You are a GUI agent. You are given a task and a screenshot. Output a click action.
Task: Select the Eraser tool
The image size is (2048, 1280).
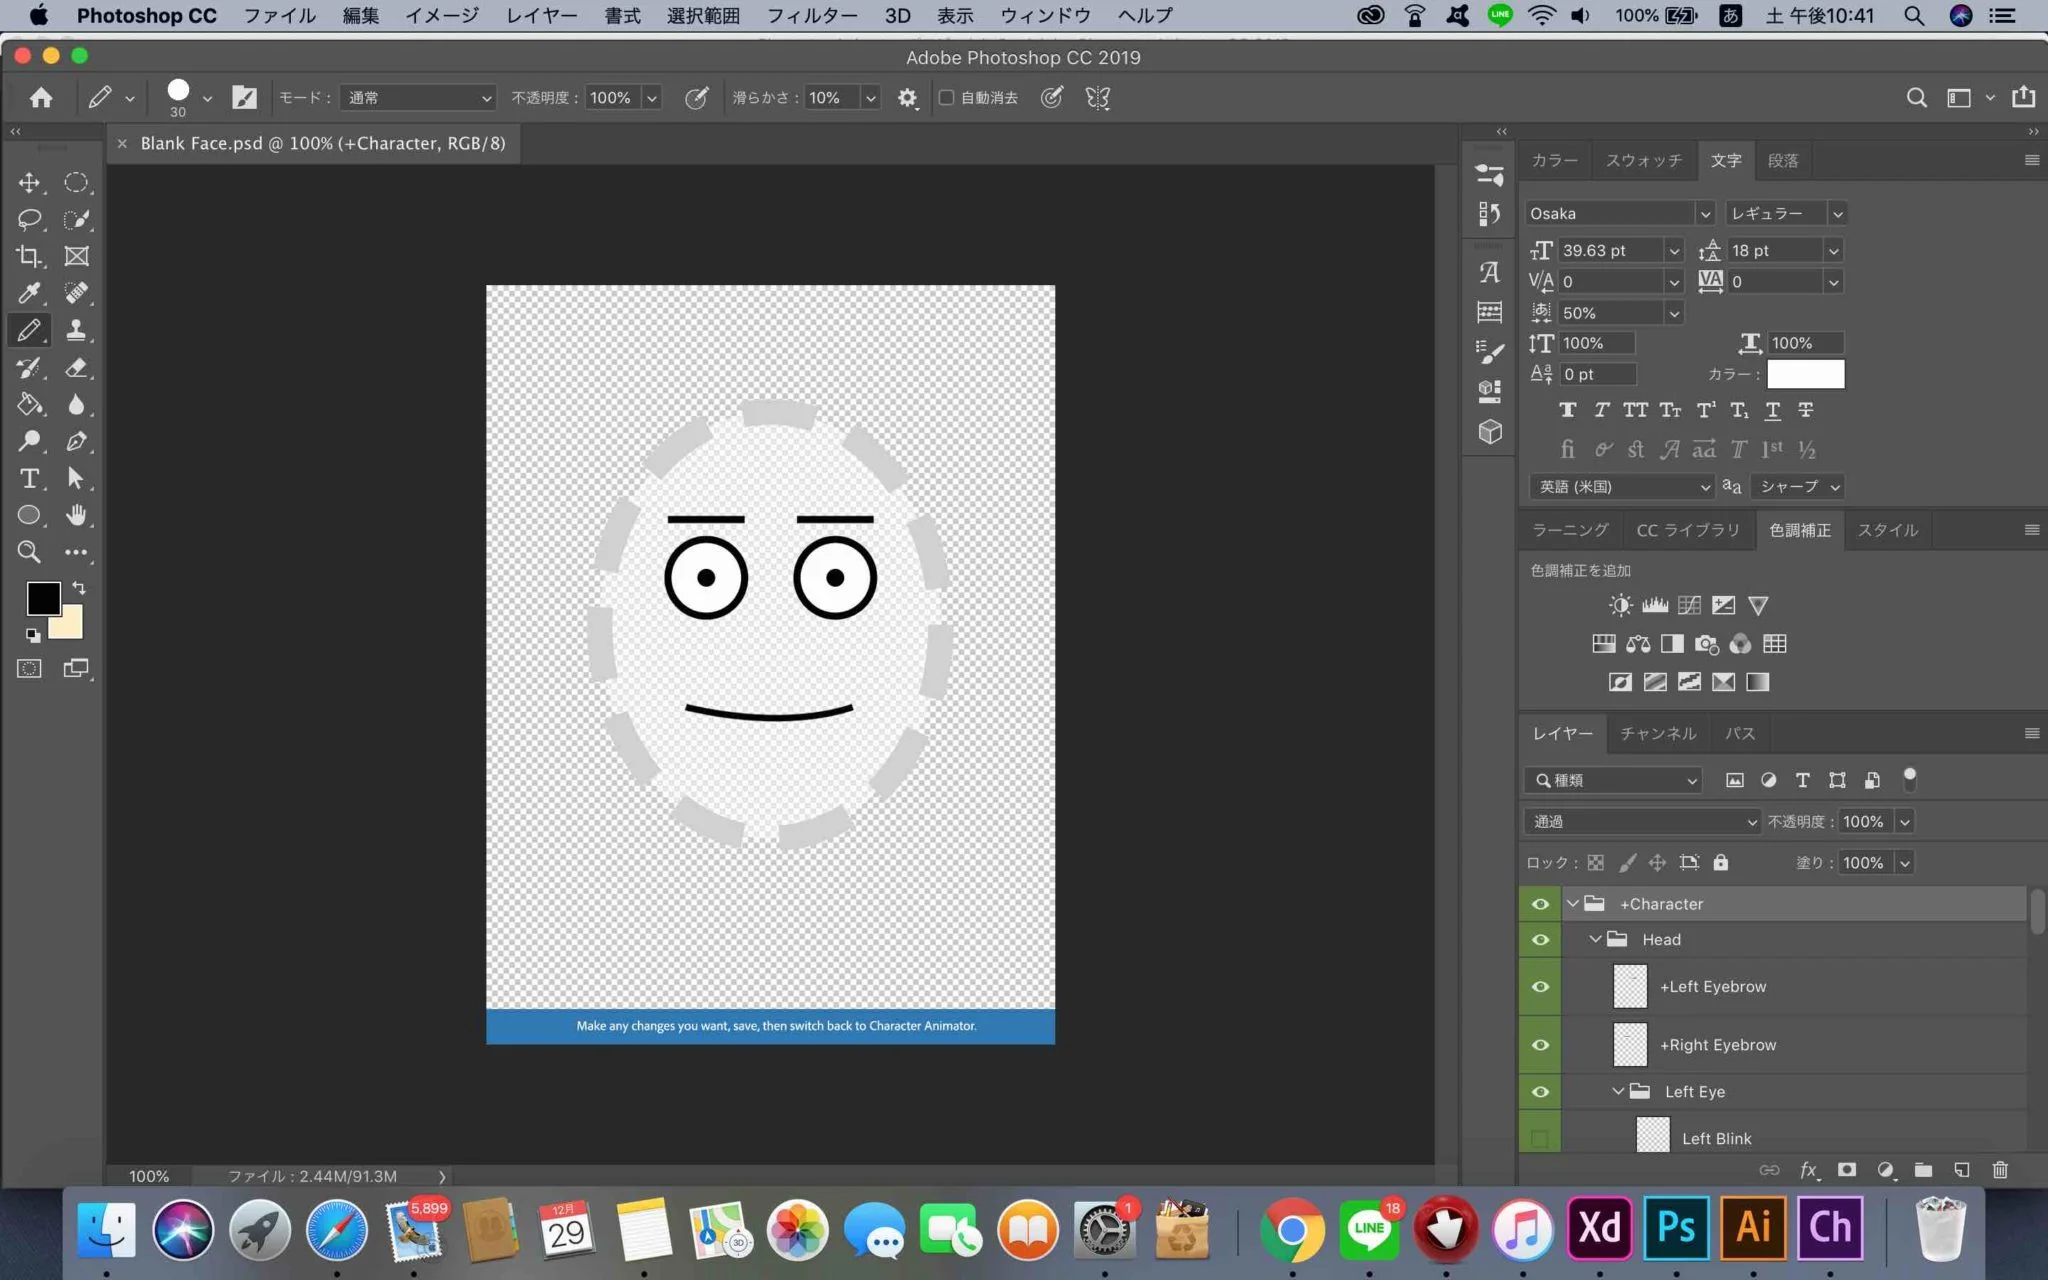click(x=76, y=367)
